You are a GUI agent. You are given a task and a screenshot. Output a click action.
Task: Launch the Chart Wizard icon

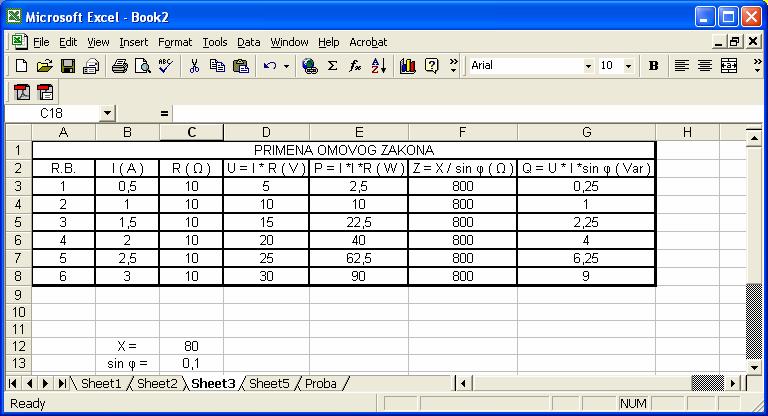click(x=408, y=66)
